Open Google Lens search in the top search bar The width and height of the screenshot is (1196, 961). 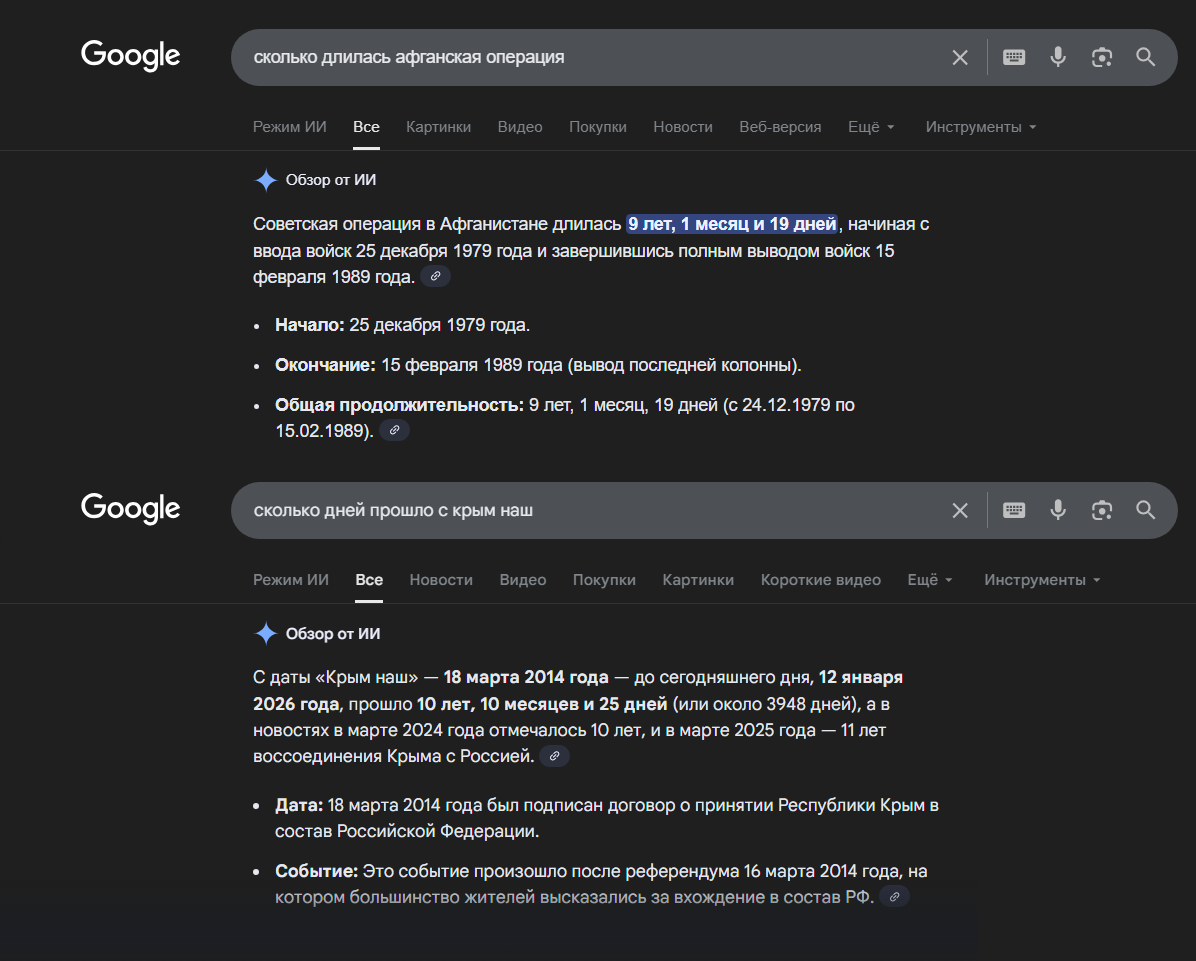[x=1102, y=57]
